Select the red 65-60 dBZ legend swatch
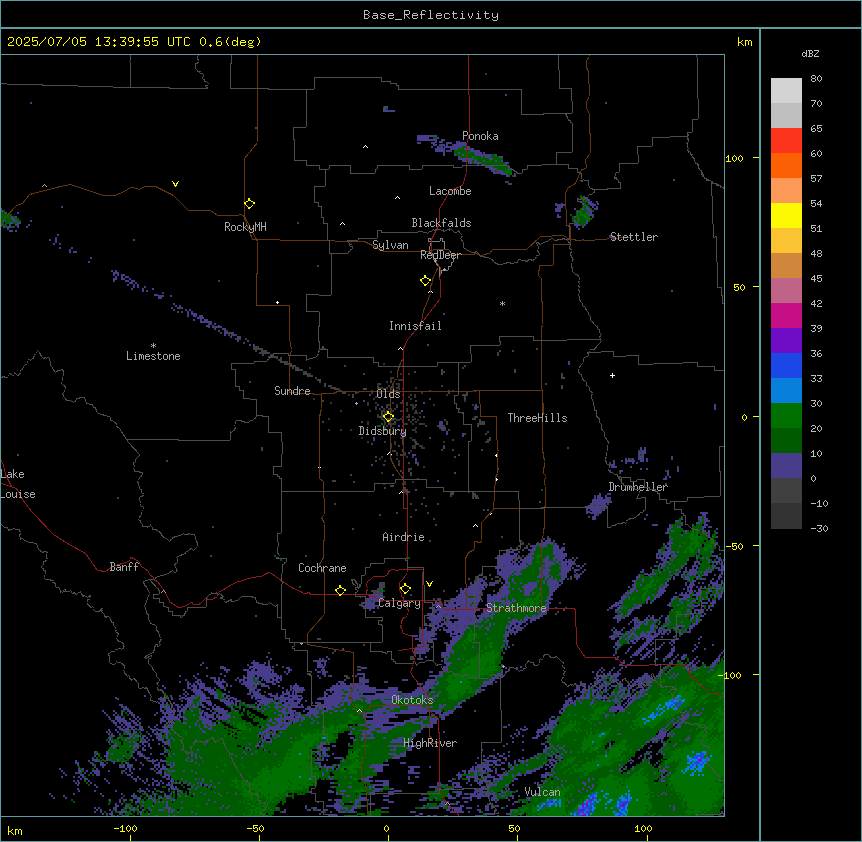Viewport: 862px width, 842px height. [x=786, y=141]
